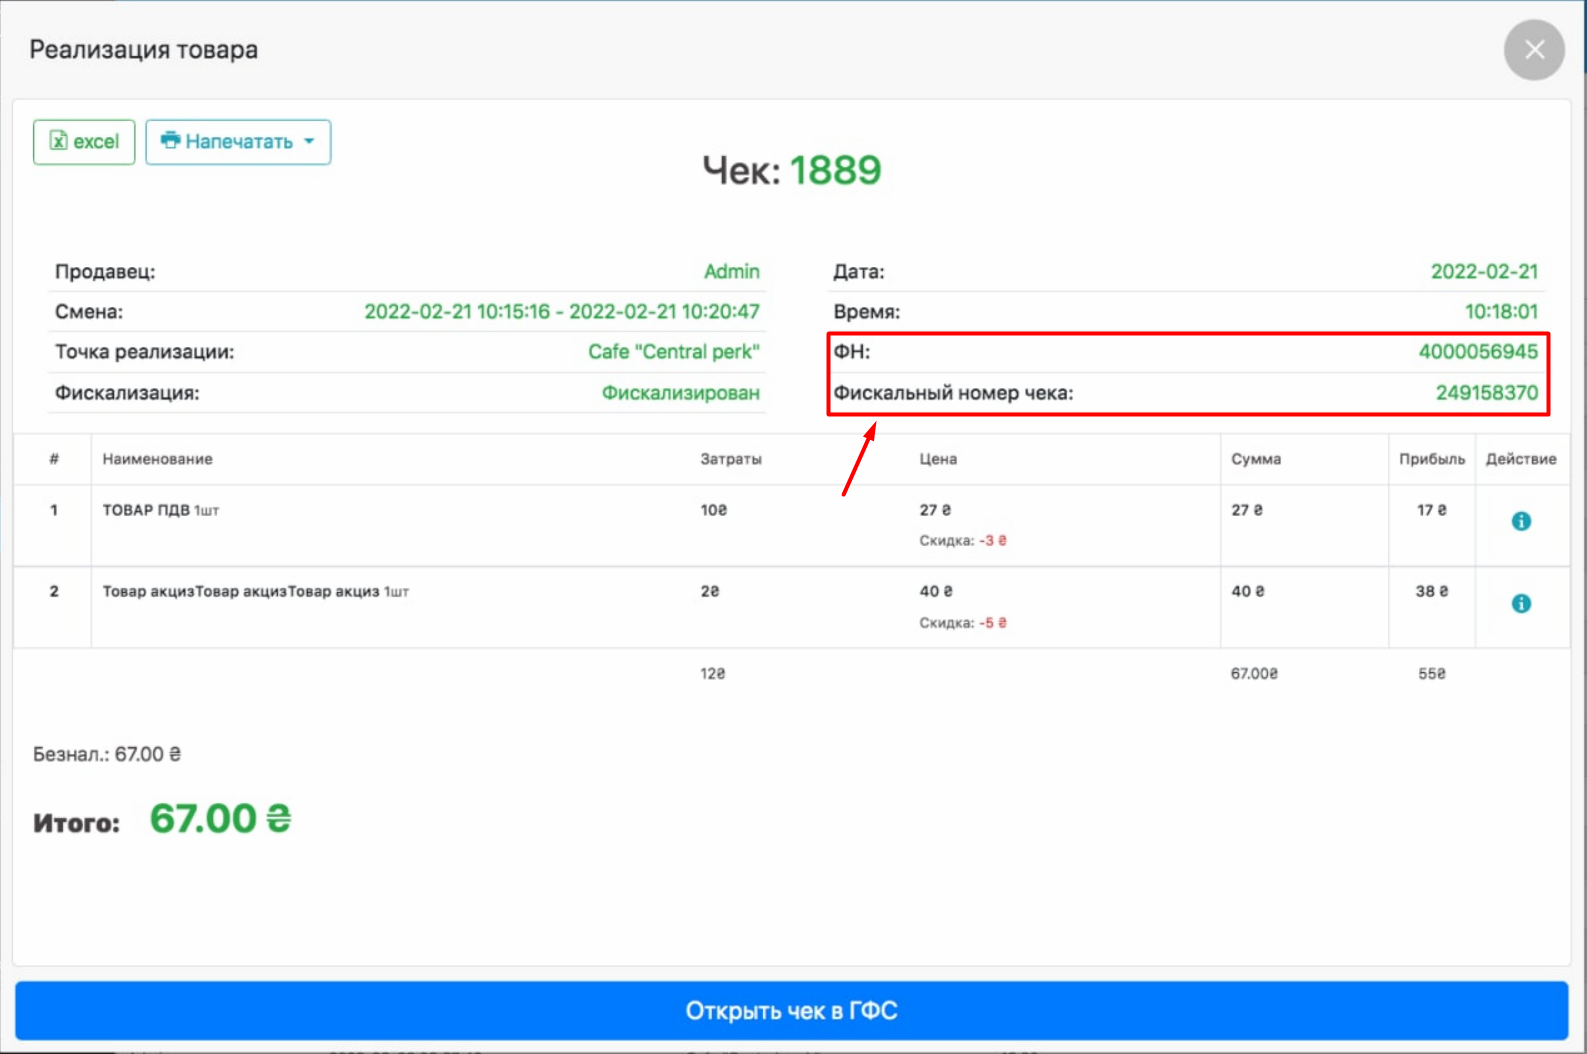Image resolution: width=1587 pixels, height=1054 pixels.
Task: Click the receipt number 1889
Action: tap(835, 171)
